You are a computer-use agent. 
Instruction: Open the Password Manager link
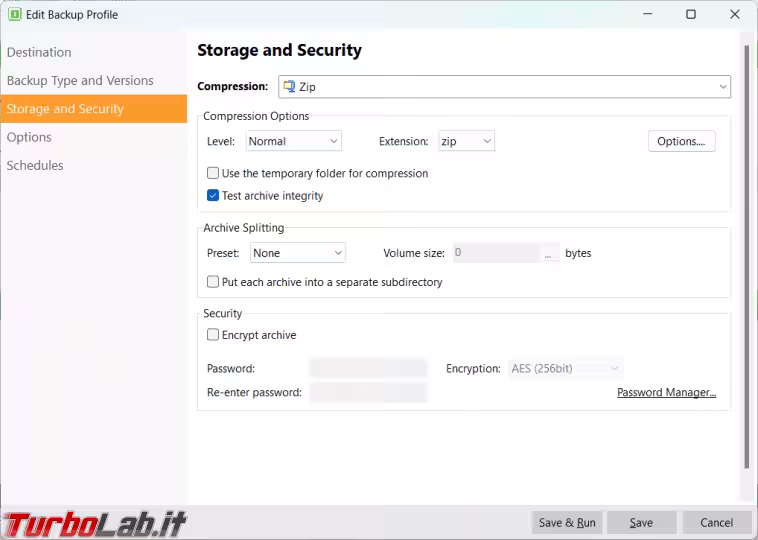tap(667, 392)
